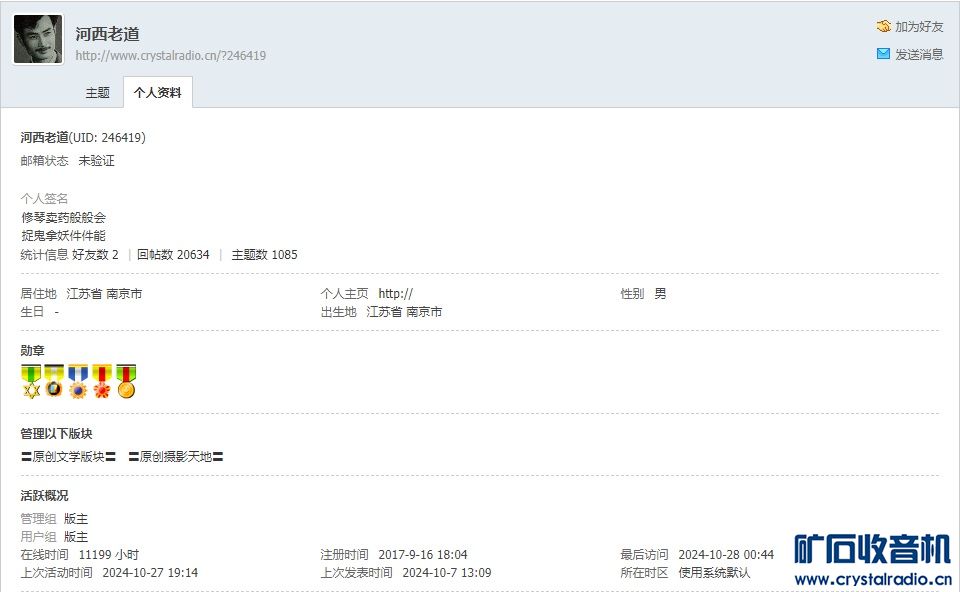The height and width of the screenshot is (592, 960).
Task: Click the UID: 246419 text
Action: click(107, 138)
